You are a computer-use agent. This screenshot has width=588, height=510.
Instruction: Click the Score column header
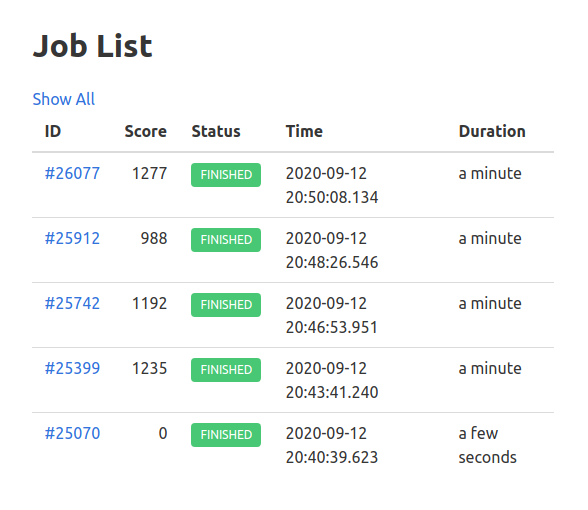pyautogui.click(x=146, y=131)
